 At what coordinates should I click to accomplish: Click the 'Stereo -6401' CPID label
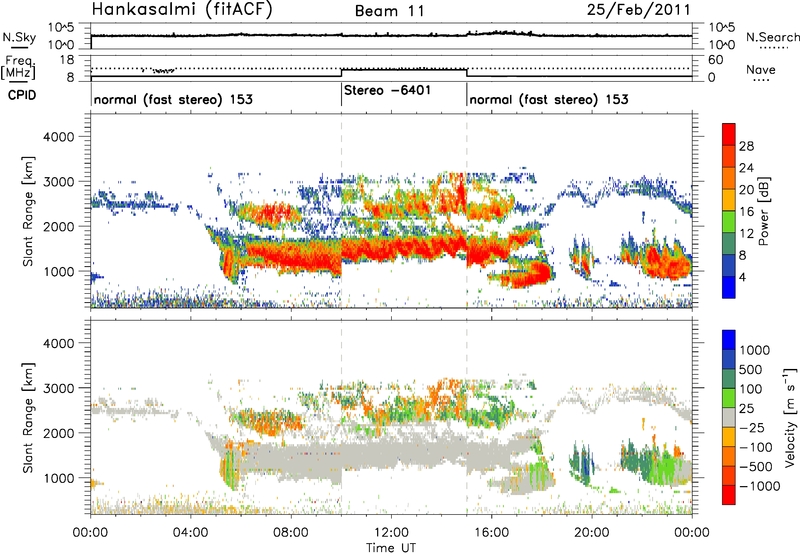pyautogui.click(x=387, y=90)
